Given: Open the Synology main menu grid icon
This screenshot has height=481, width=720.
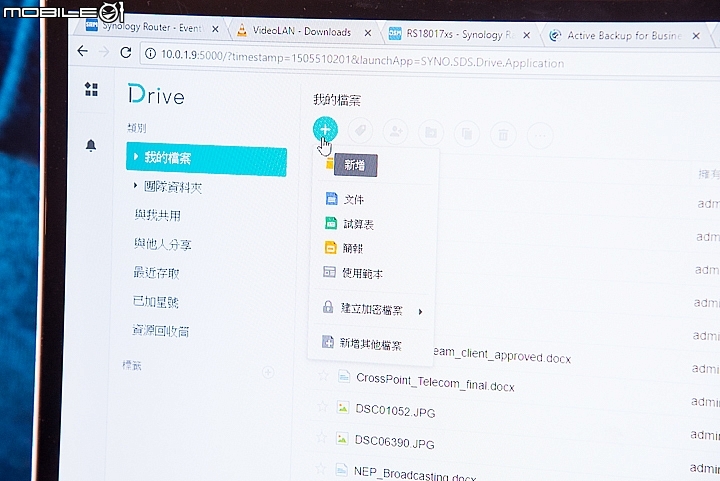Looking at the screenshot, I should [91, 89].
